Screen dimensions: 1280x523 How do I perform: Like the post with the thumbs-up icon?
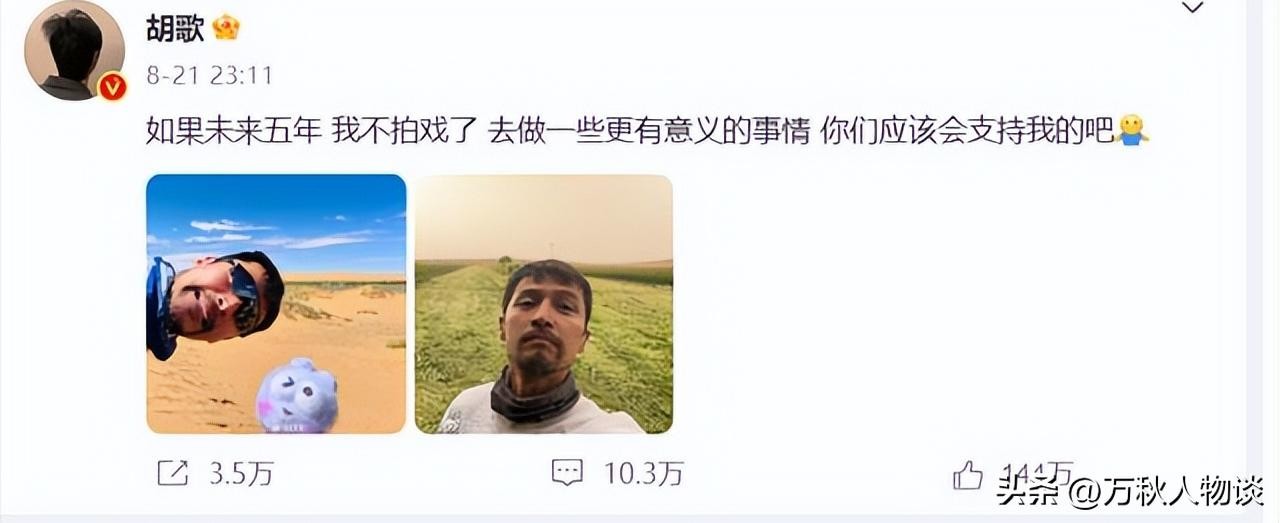[967, 474]
